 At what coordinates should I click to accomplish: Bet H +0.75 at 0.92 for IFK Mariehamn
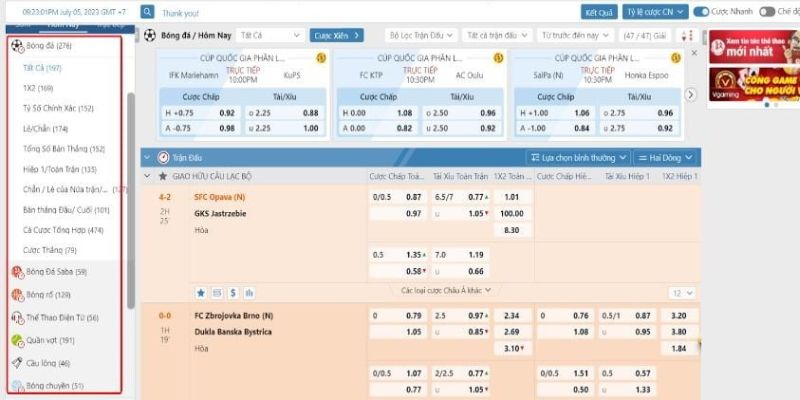pos(200,113)
